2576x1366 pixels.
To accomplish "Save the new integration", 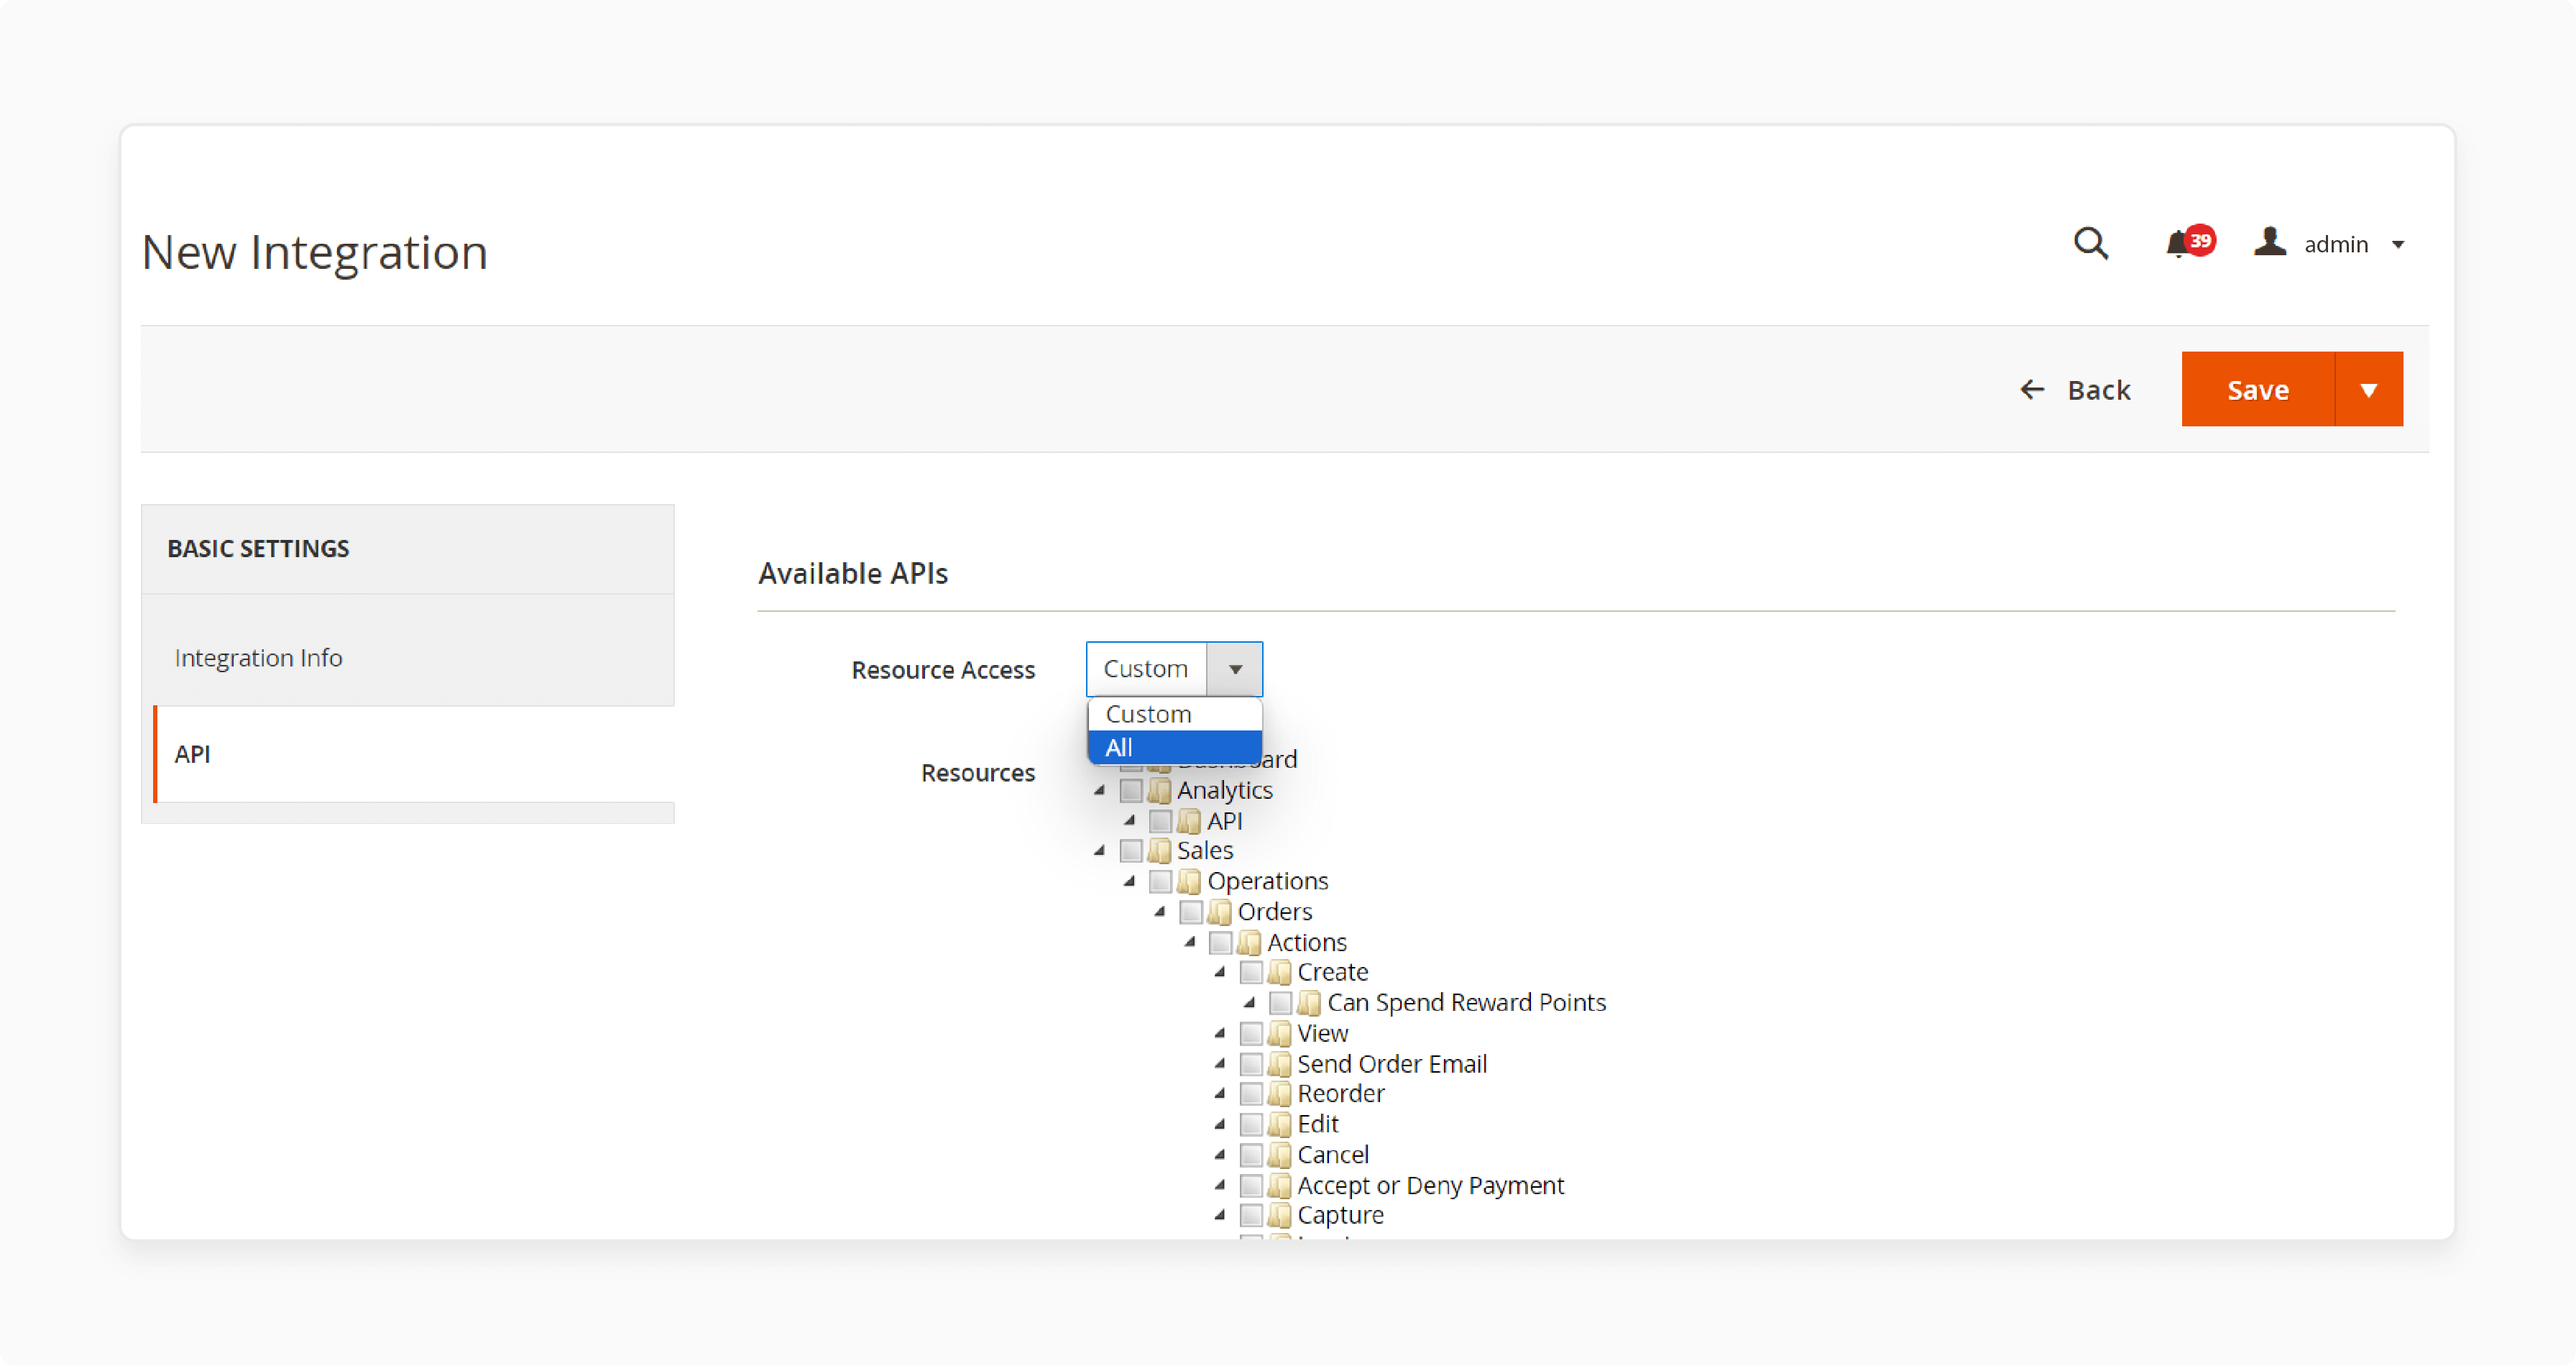I will point(2257,389).
